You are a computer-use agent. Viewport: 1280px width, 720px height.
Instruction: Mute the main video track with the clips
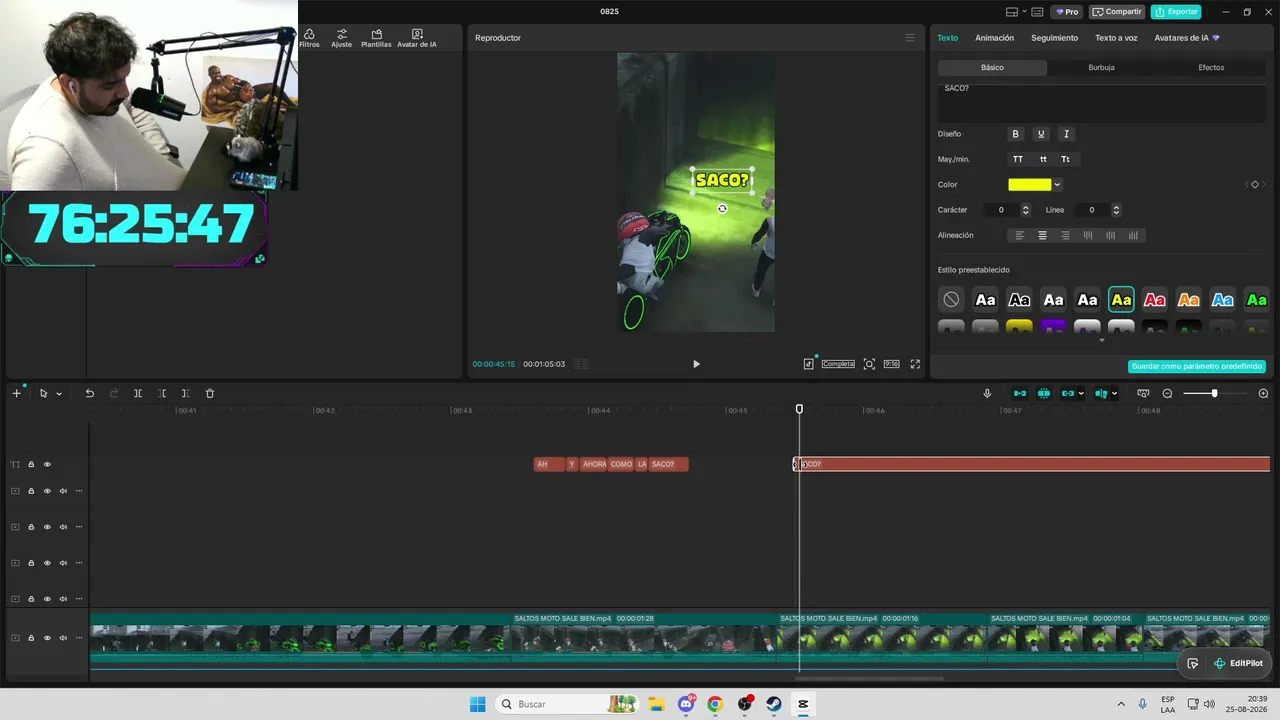pos(63,638)
